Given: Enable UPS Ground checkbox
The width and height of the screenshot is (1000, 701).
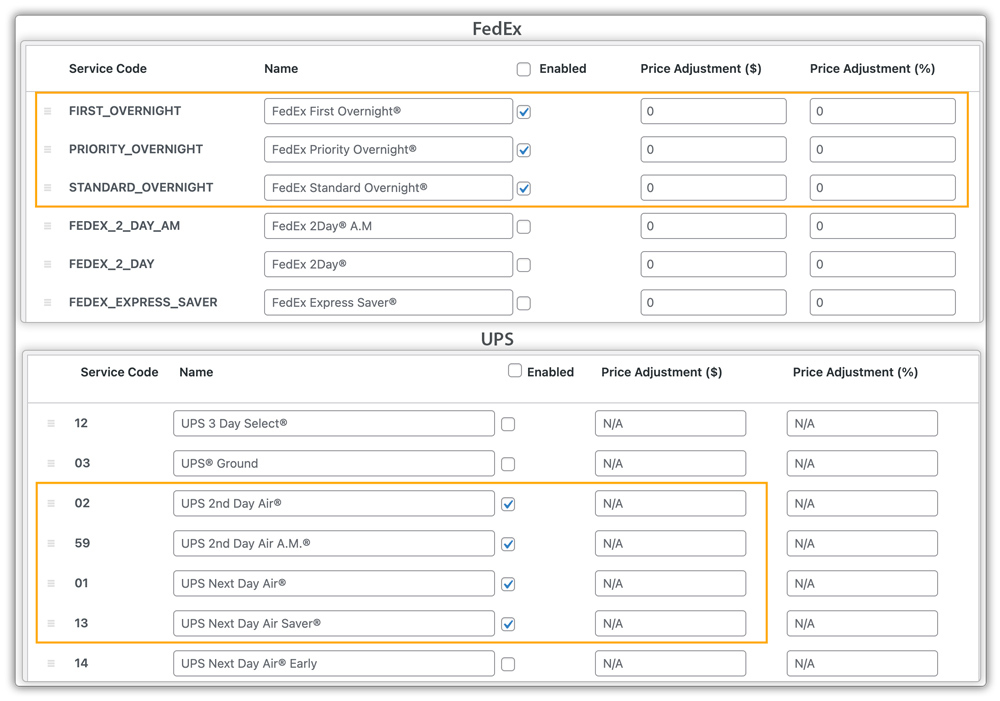Looking at the screenshot, I should (508, 464).
